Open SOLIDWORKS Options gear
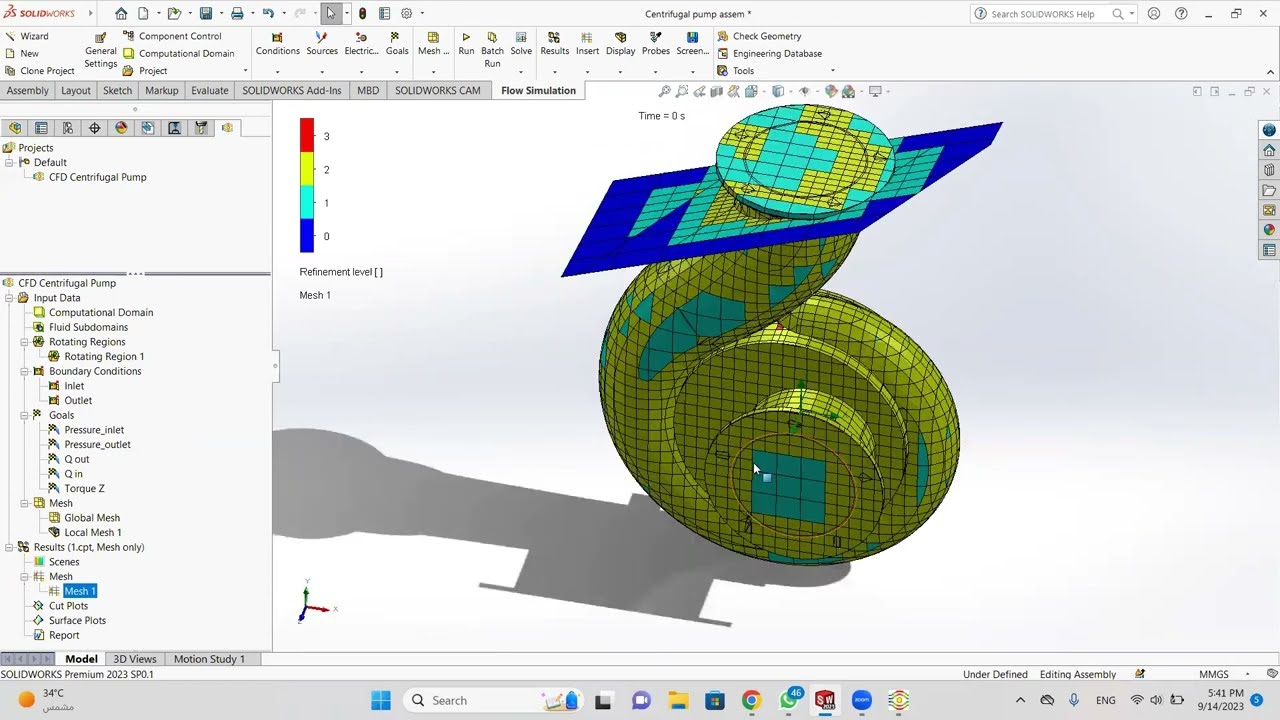The image size is (1280, 720). (x=406, y=14)
